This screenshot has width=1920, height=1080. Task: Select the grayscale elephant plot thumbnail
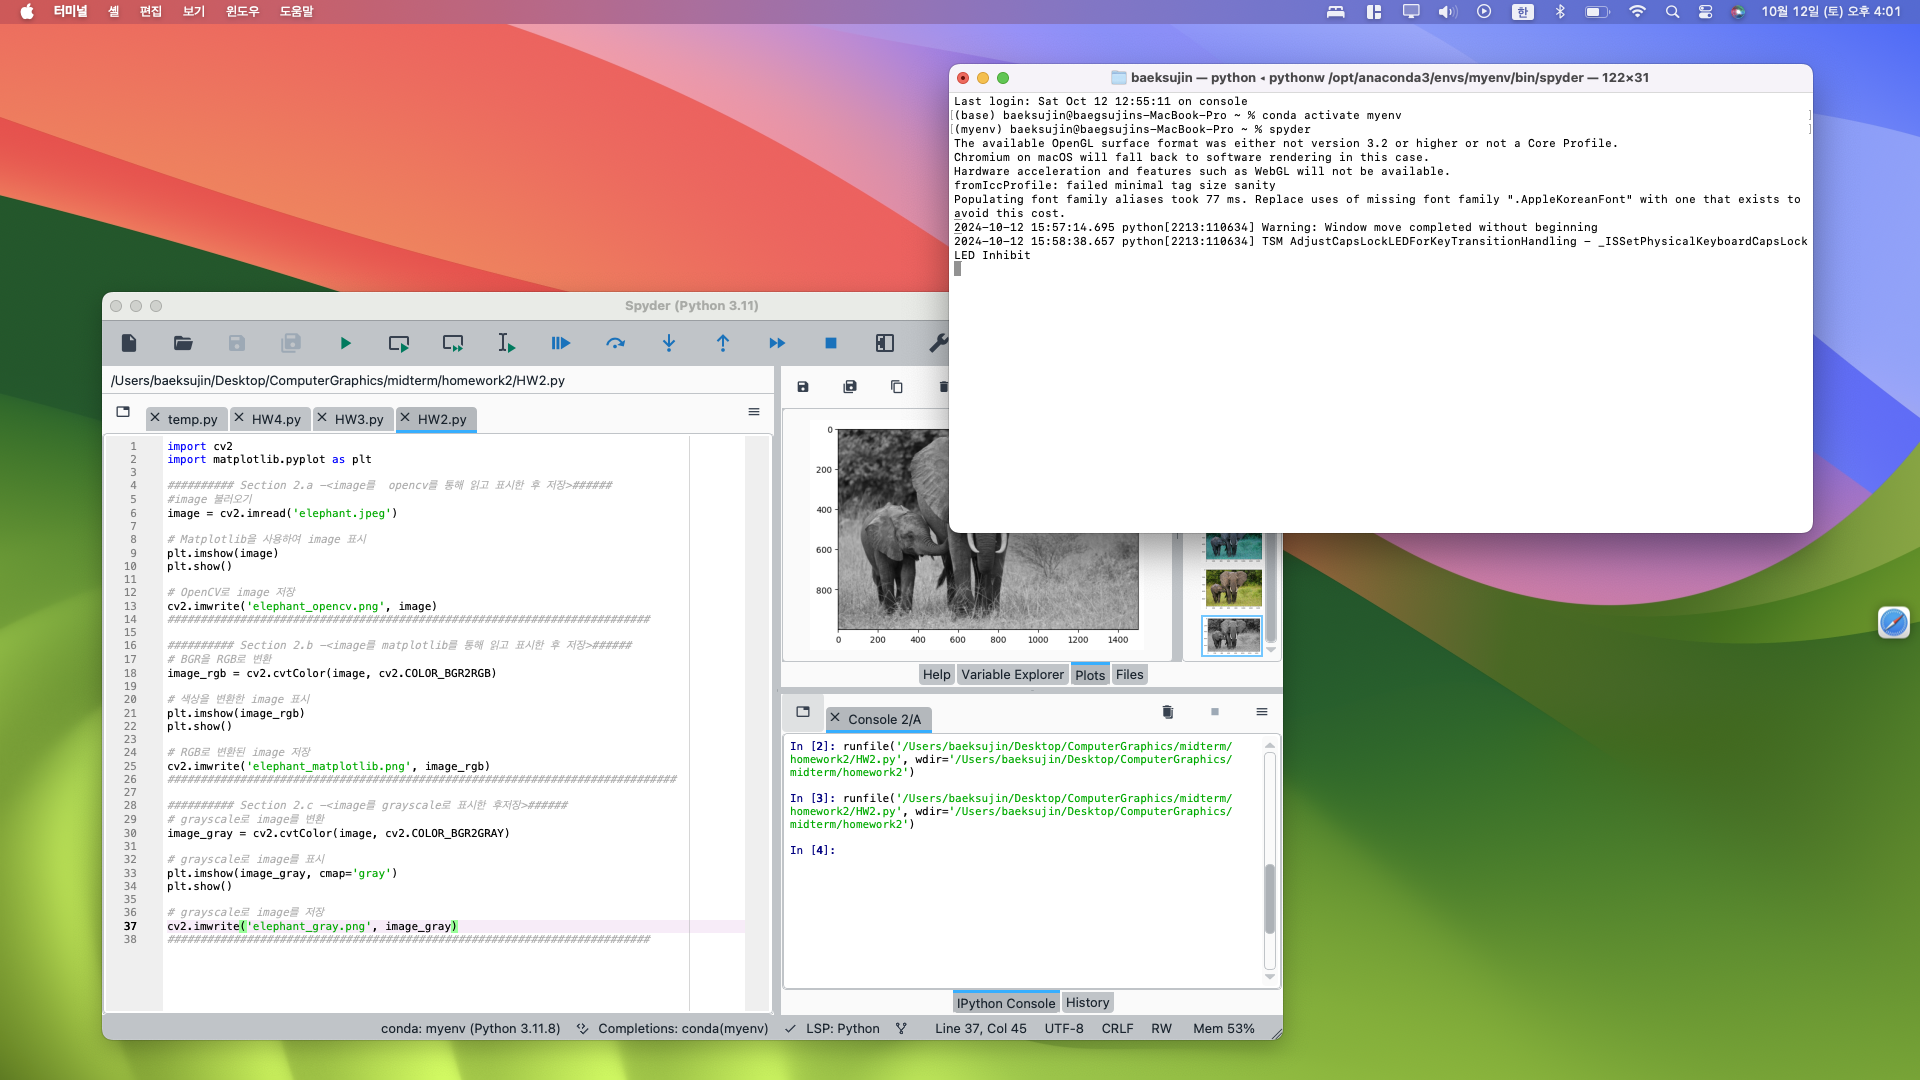tap(1232, 635)
